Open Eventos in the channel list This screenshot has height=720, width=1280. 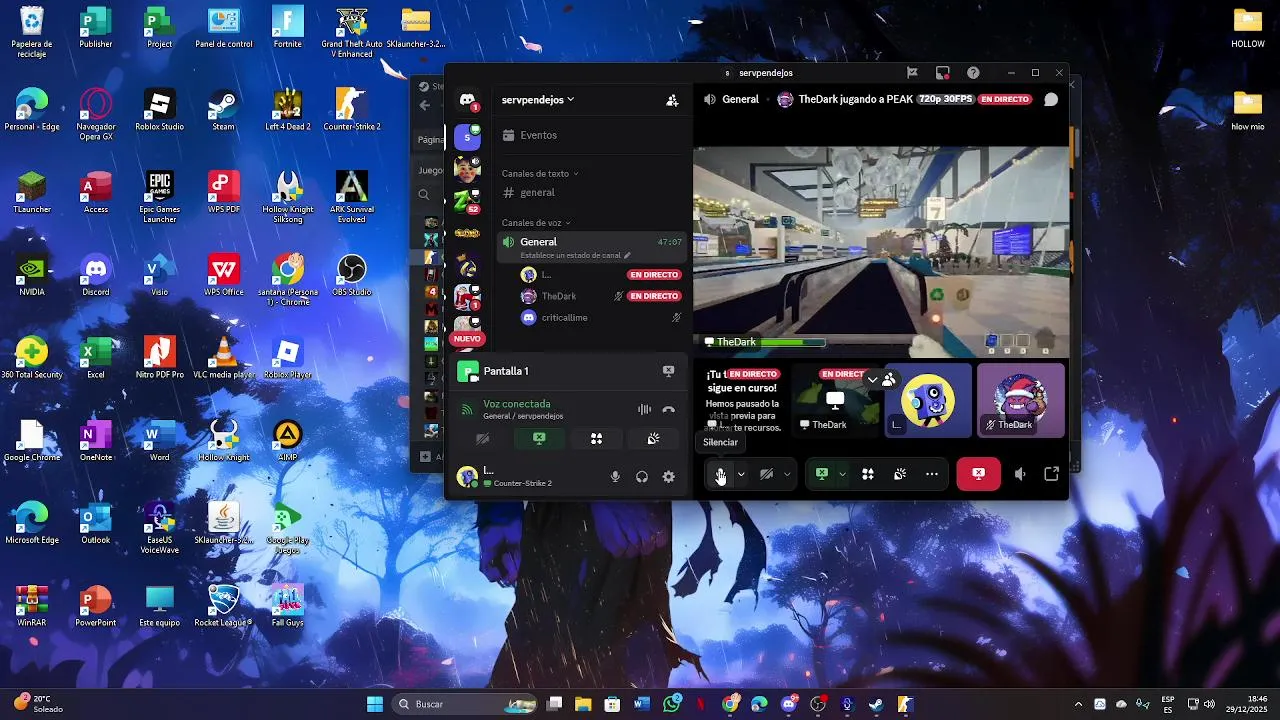592,135
